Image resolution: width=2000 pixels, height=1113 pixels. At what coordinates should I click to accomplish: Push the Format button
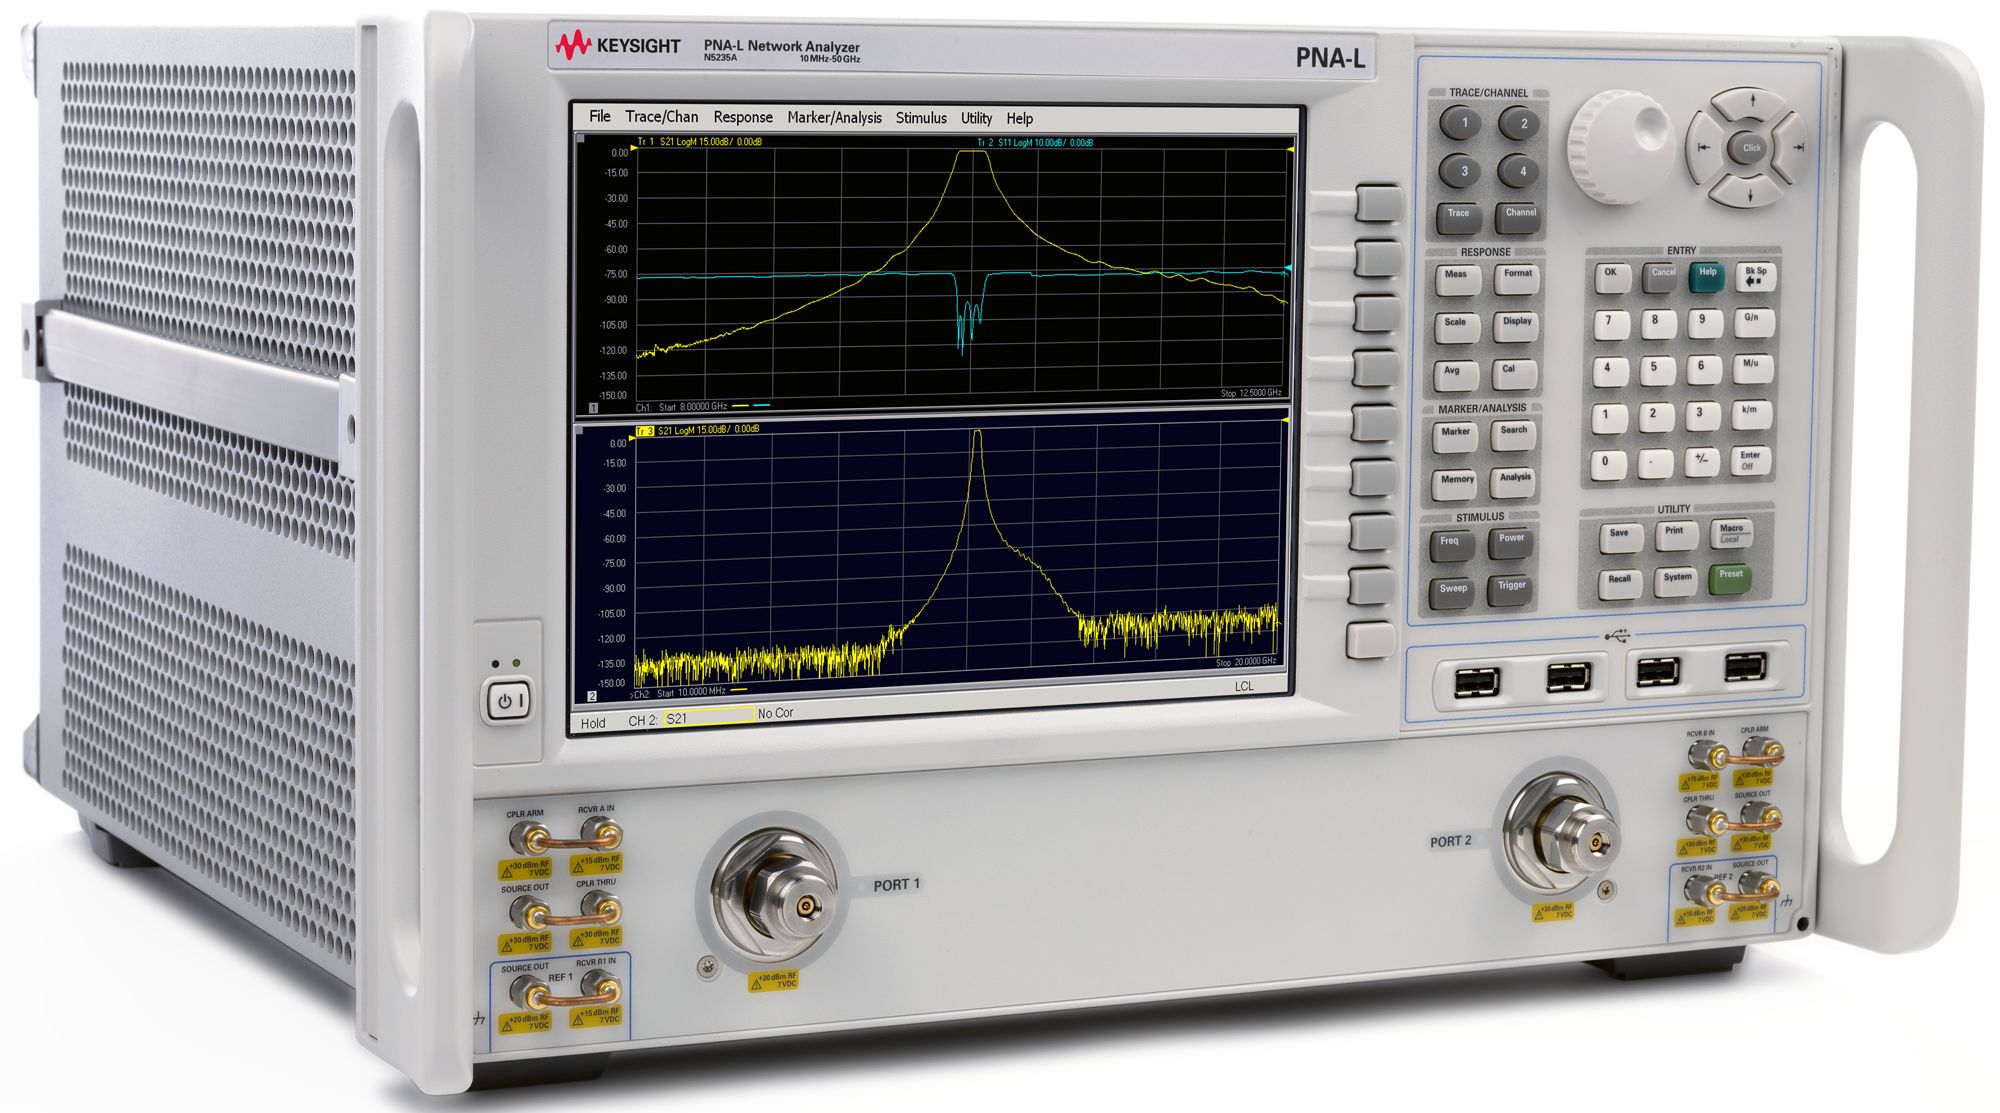tap(1517, 276)
